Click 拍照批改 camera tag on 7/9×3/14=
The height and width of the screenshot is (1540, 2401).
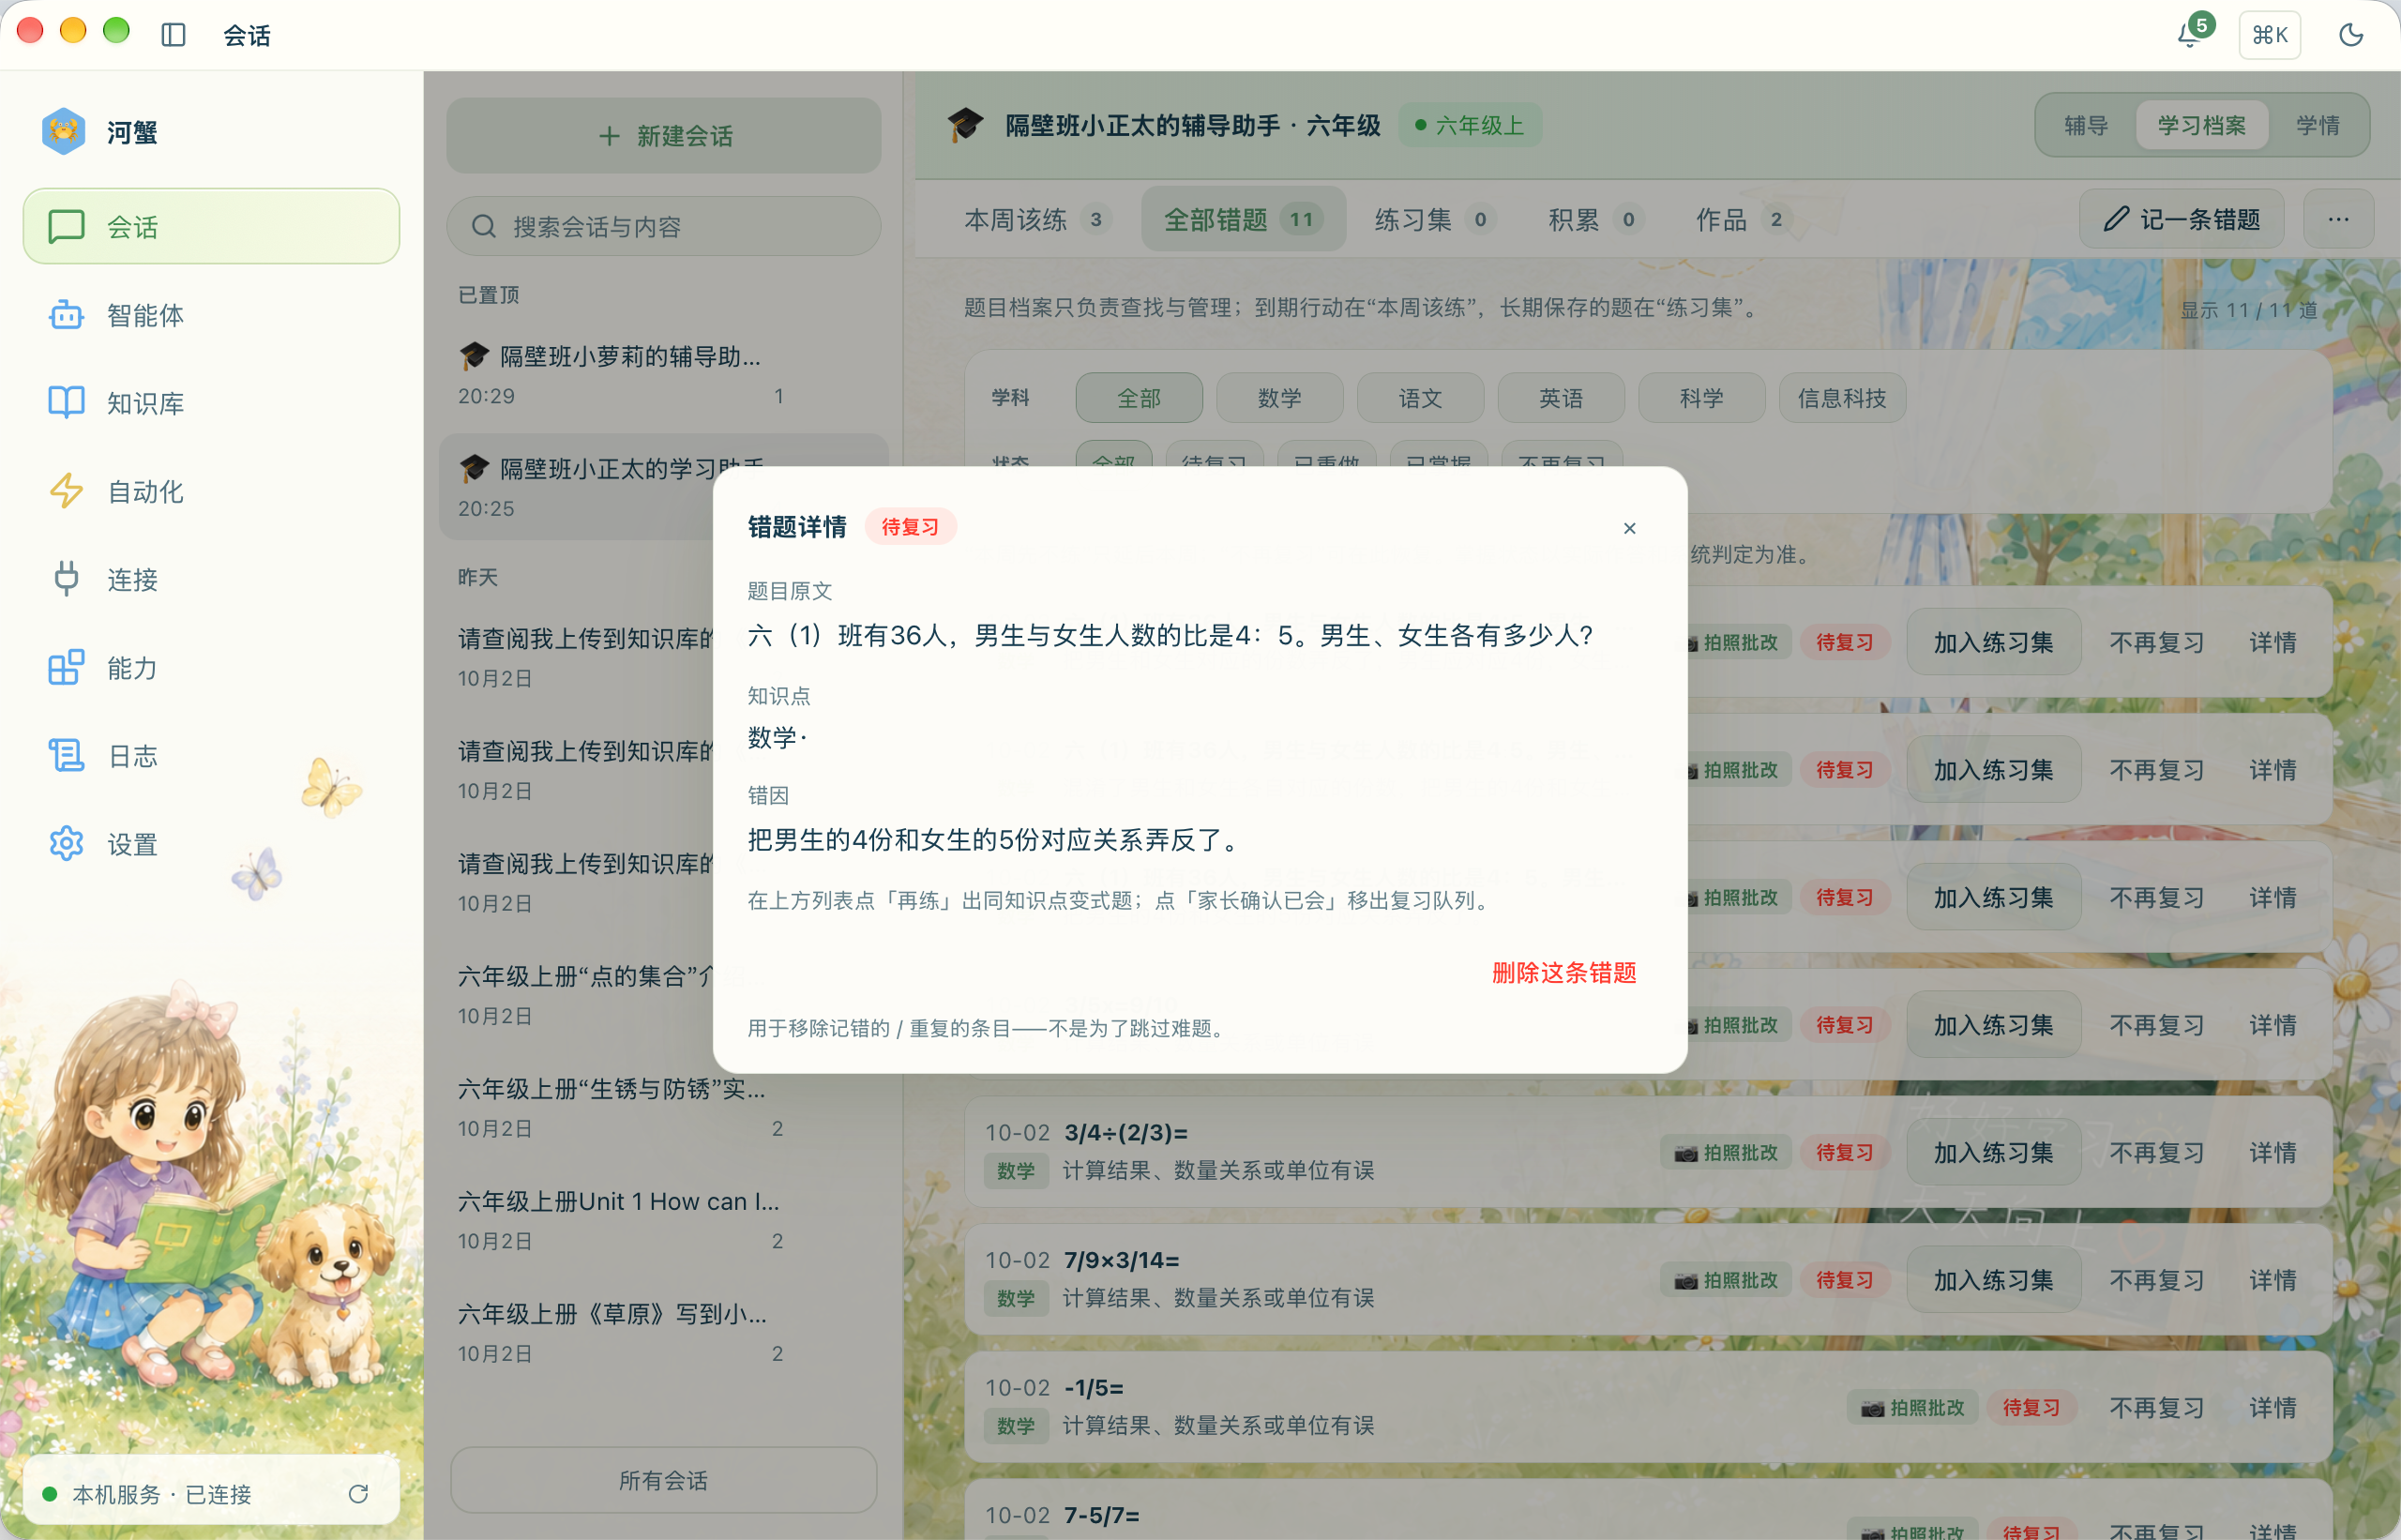(x=1725, y=1280)
